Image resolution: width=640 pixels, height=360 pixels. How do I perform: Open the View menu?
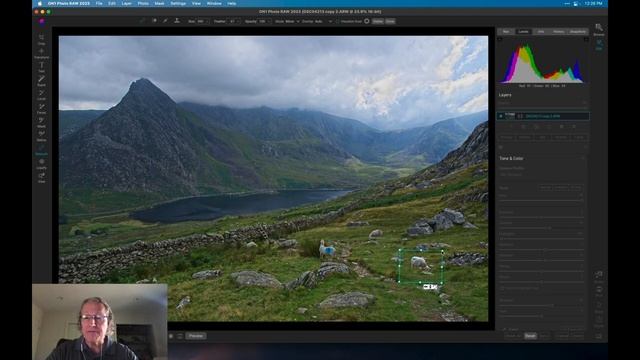pyautogui.click(x=196, y=3)
